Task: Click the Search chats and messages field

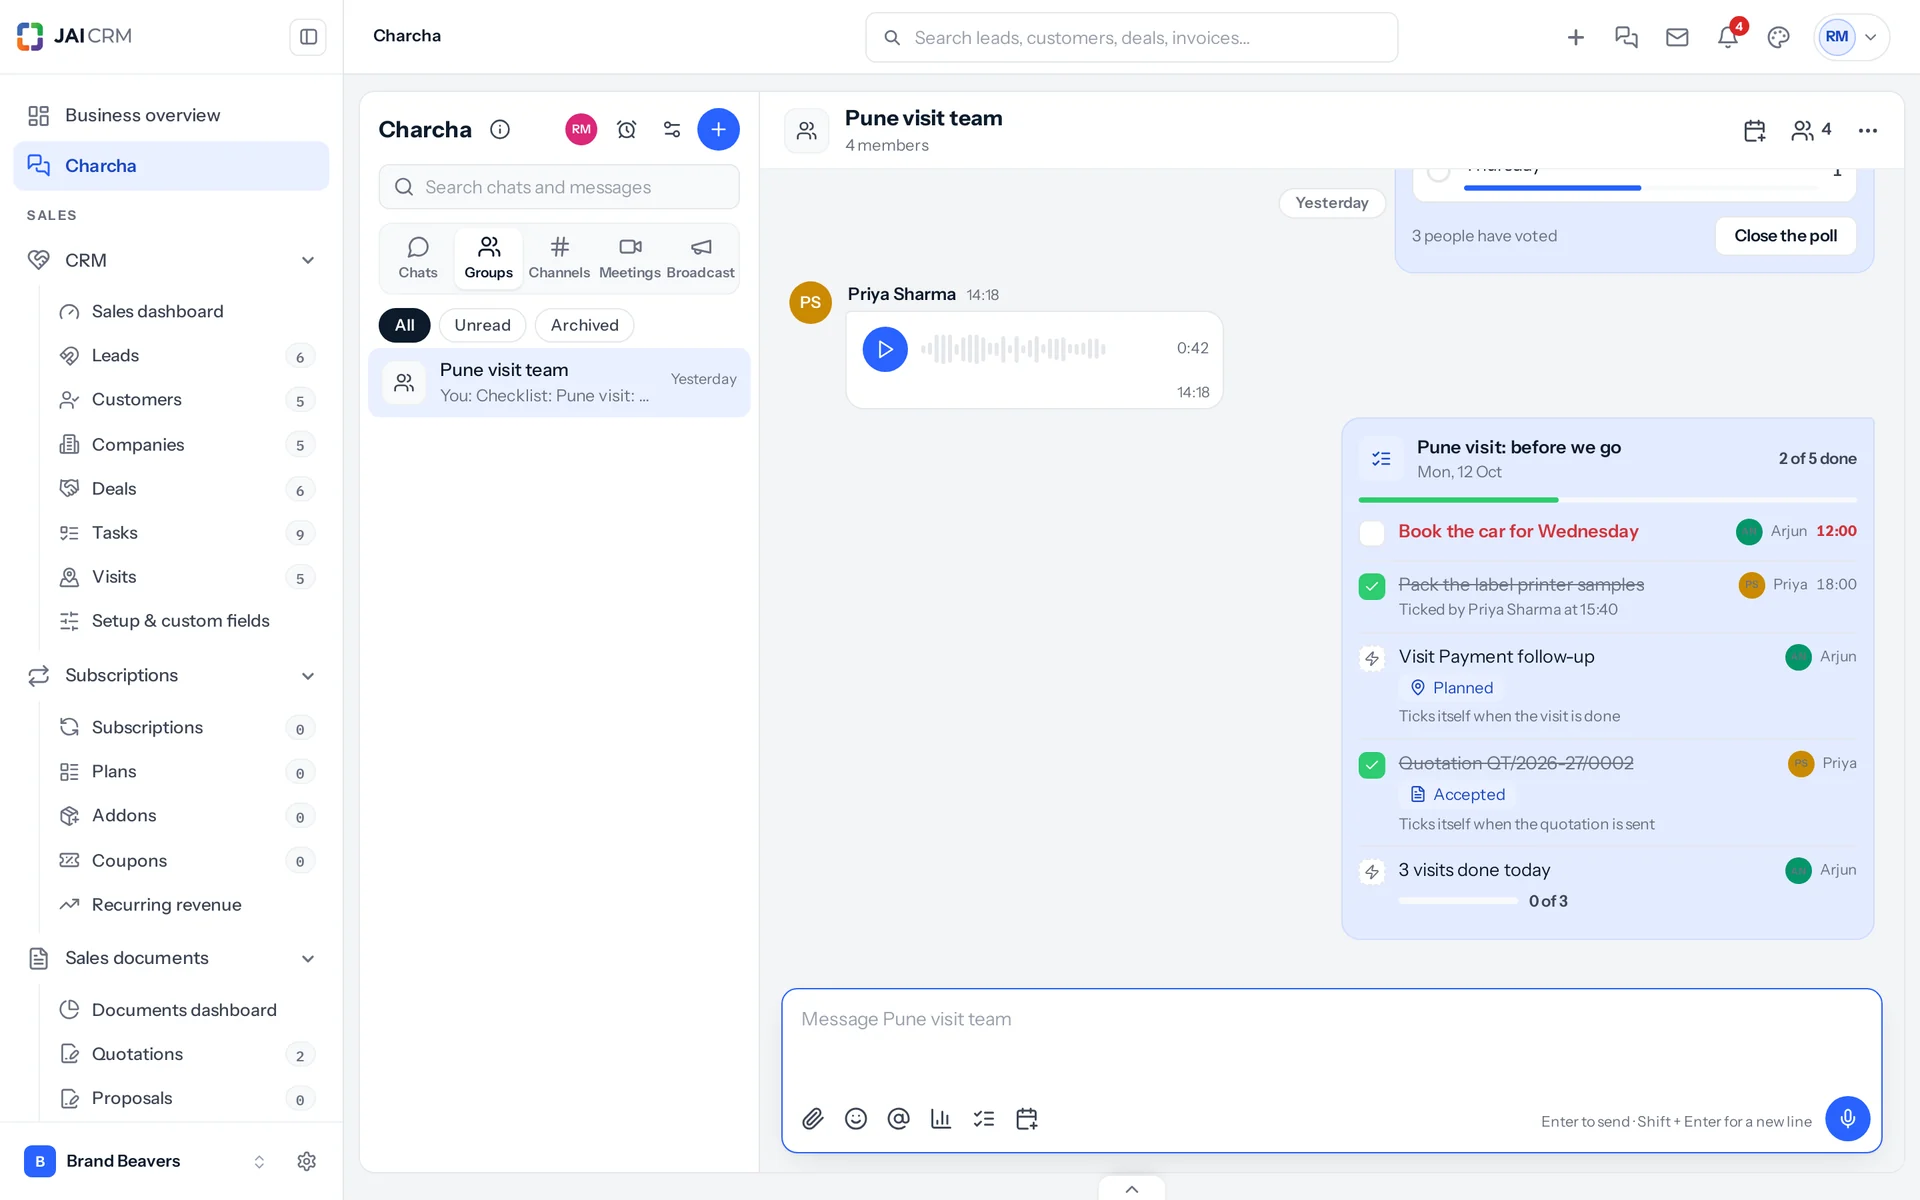Action: 559,187
